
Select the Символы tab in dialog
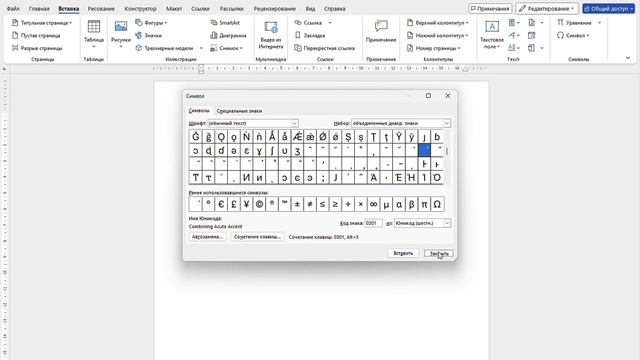[x=199, y=111]
